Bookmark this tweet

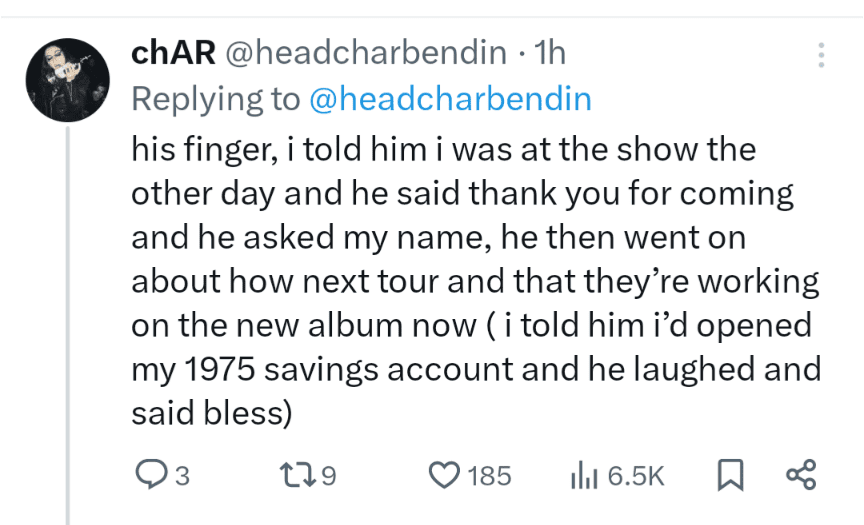tap(731, 475)
